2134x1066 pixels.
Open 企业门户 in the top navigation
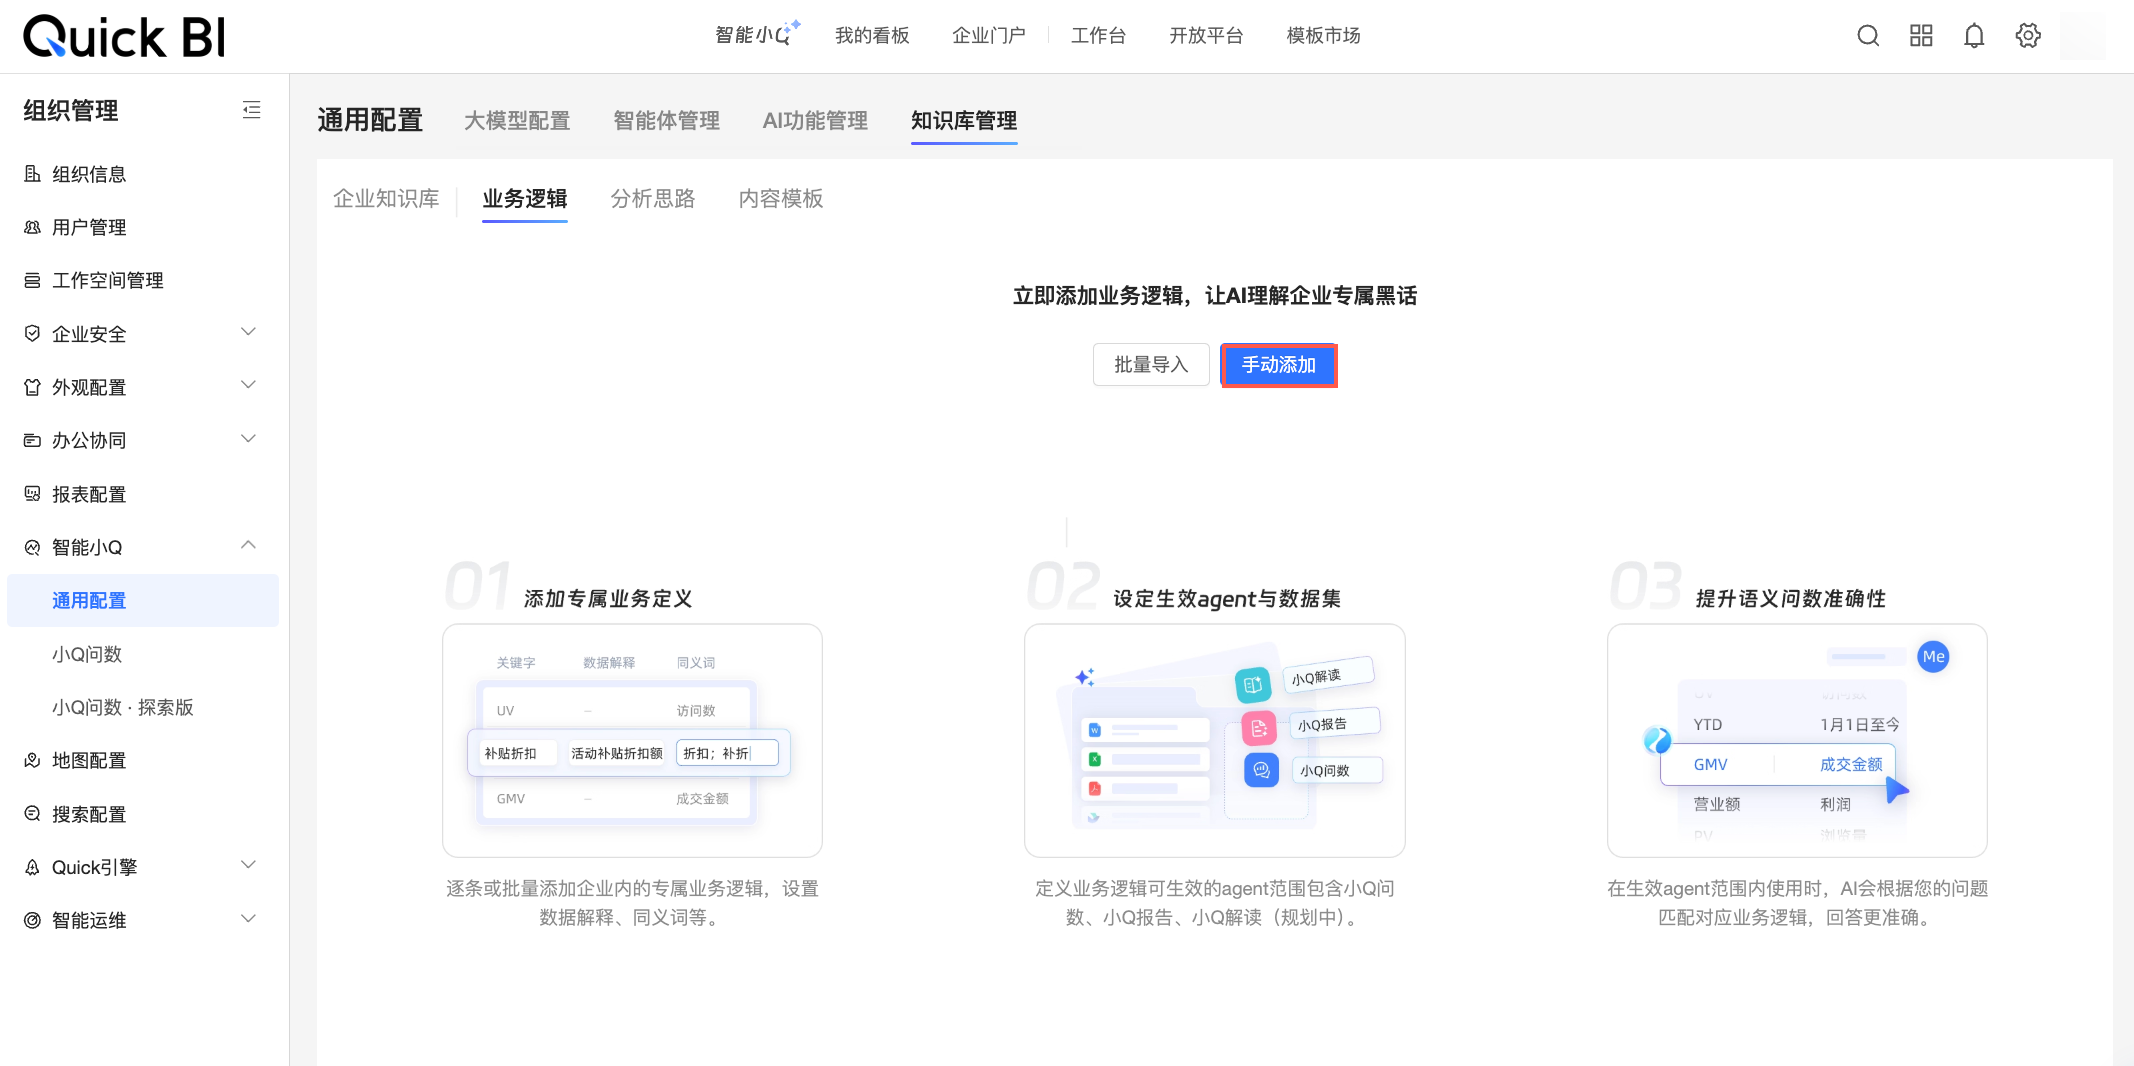coord(989,36)
